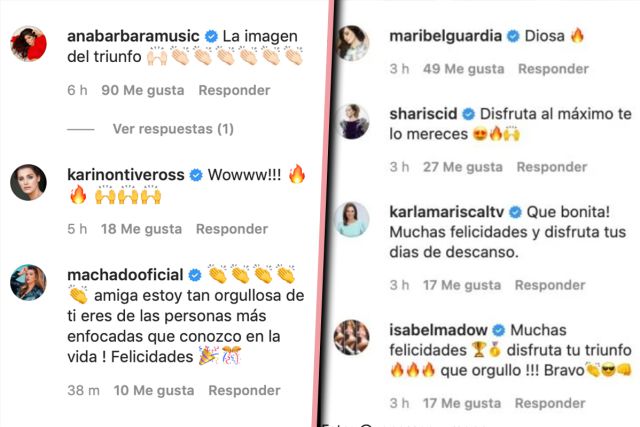
Task: Click verified badge beside karinontiveross
Action: 196,175
